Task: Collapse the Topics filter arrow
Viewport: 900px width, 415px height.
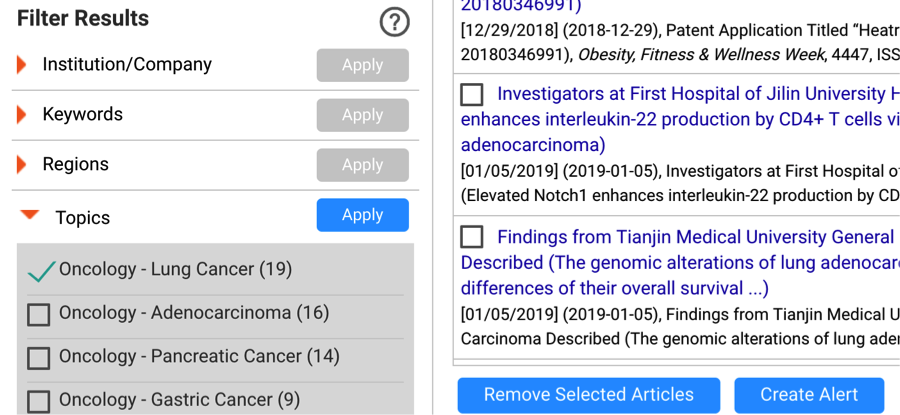Action: click(29, 215)
